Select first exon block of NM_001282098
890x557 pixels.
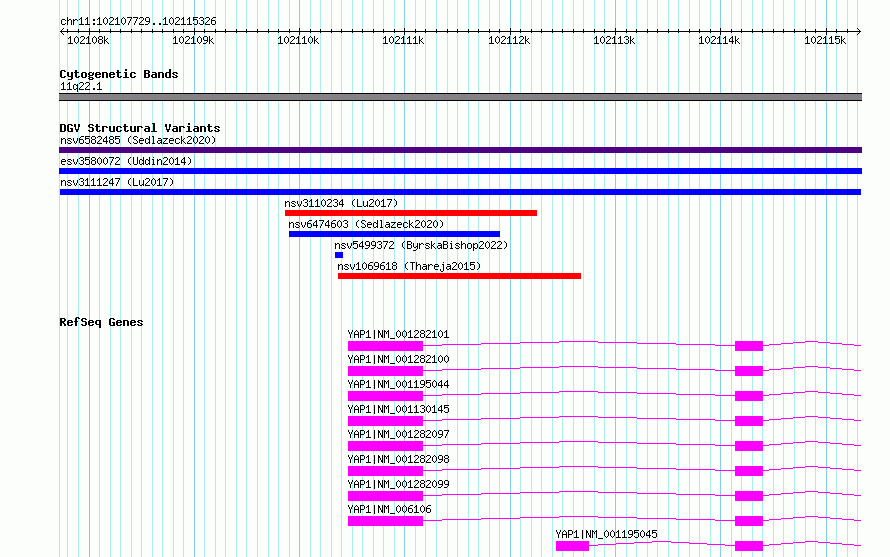(385, 471)
